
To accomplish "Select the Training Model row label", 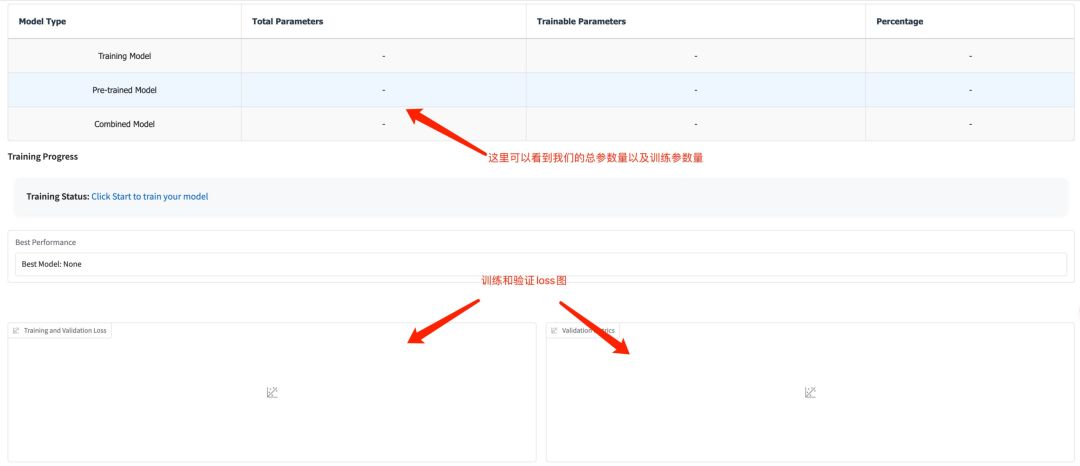I will click(124, 56).
